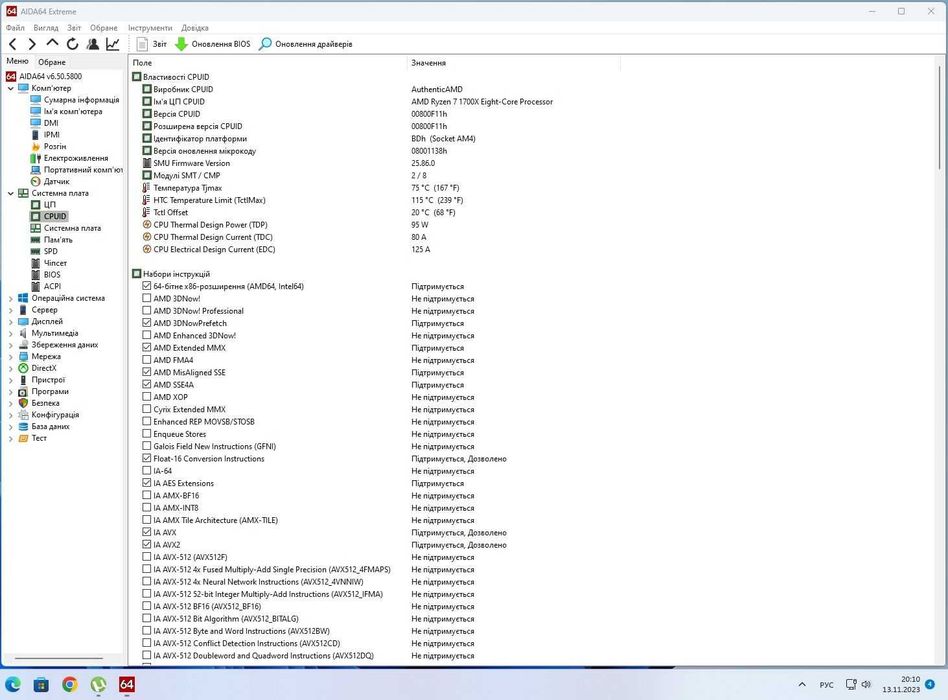This screenshot has width=948, height=700.
Task: Collapse the Системна плата tree node
Action: (x=10, y=193)
